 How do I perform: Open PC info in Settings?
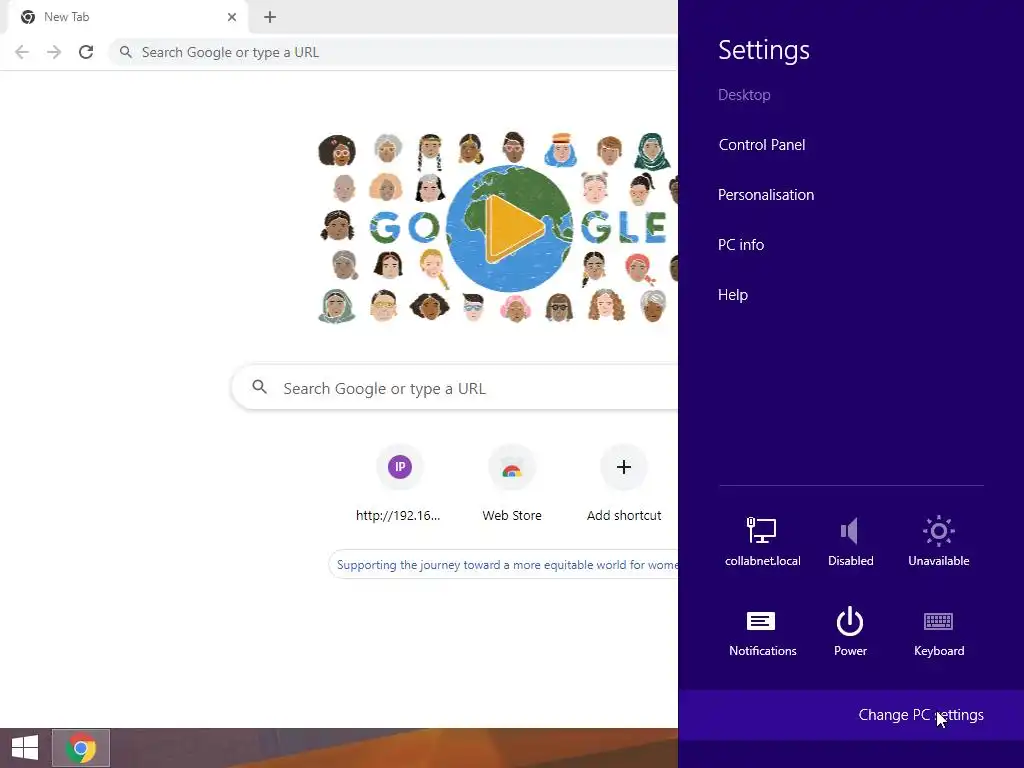pyautogui.click(x=741, y=245)
